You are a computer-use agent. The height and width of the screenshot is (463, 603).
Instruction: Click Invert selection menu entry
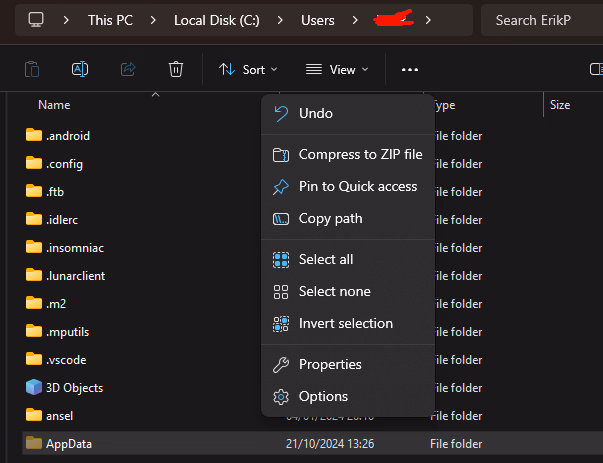point(345,323)
